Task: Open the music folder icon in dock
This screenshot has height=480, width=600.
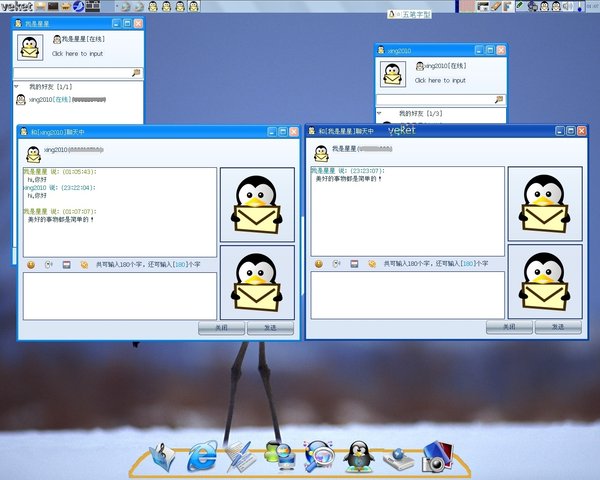Action: click(x=162, y=457)
